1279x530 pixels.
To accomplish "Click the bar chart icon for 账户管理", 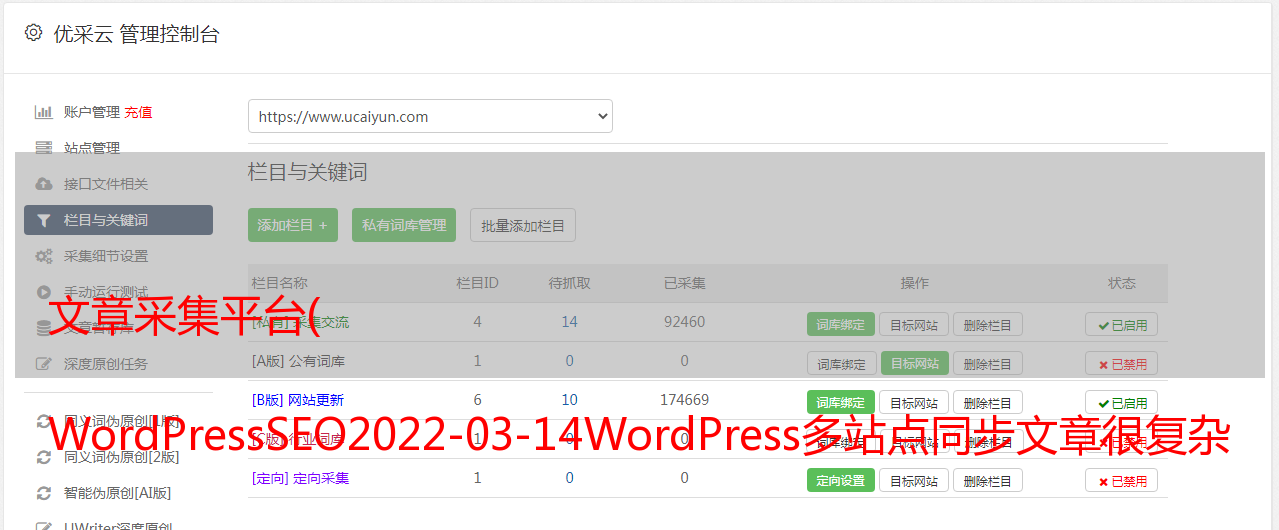I will [44, 112].
